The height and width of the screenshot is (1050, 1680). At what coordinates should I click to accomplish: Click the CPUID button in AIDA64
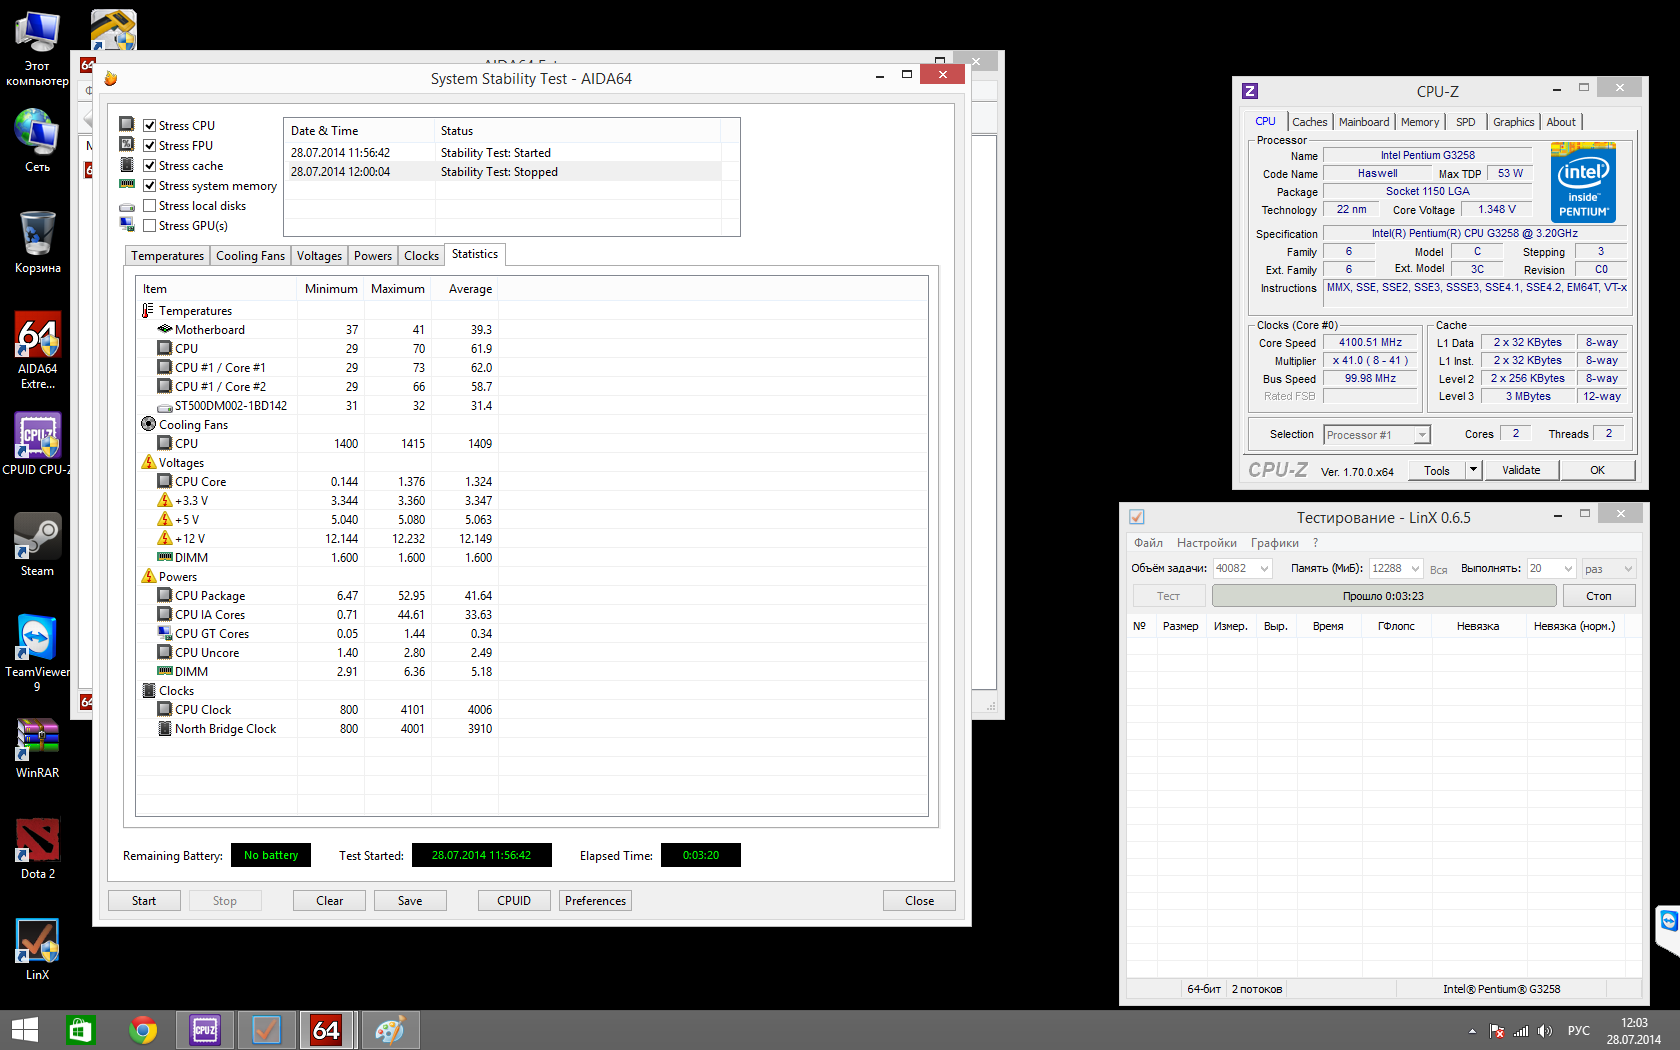point(514,901)
